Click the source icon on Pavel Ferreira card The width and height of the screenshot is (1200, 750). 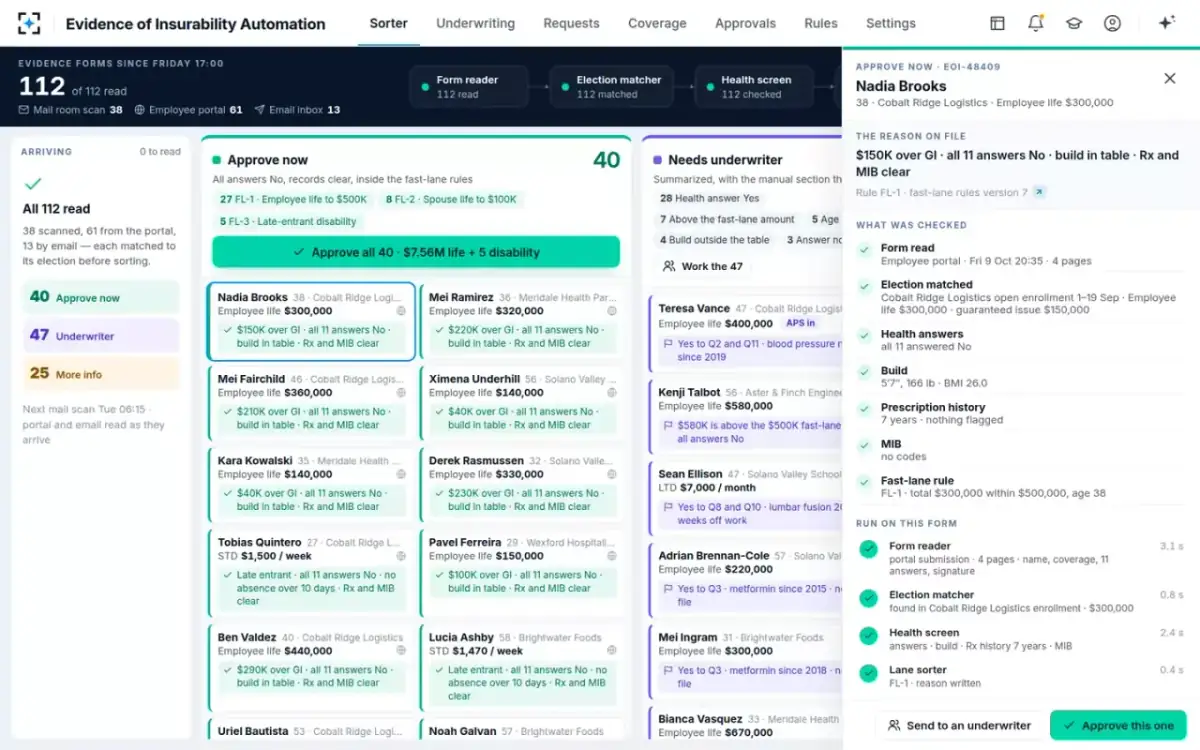click(x=612, y=556)
